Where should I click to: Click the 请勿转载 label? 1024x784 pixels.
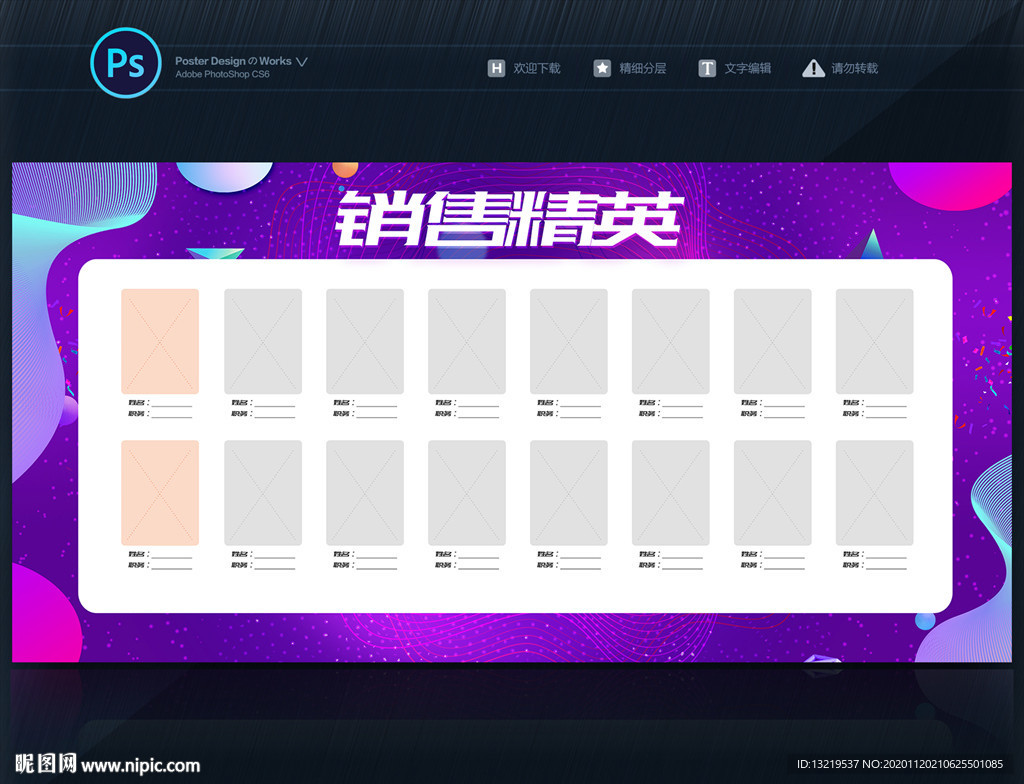[x=855, y=68]
